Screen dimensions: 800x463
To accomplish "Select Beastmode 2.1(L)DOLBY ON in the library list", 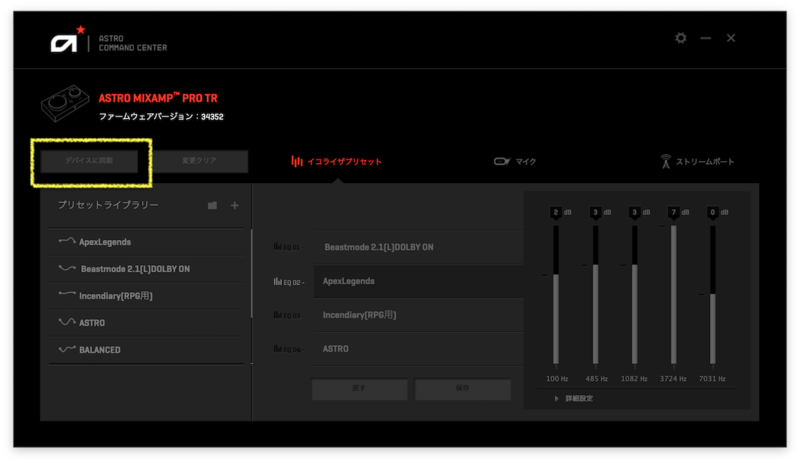I will 146,269.
